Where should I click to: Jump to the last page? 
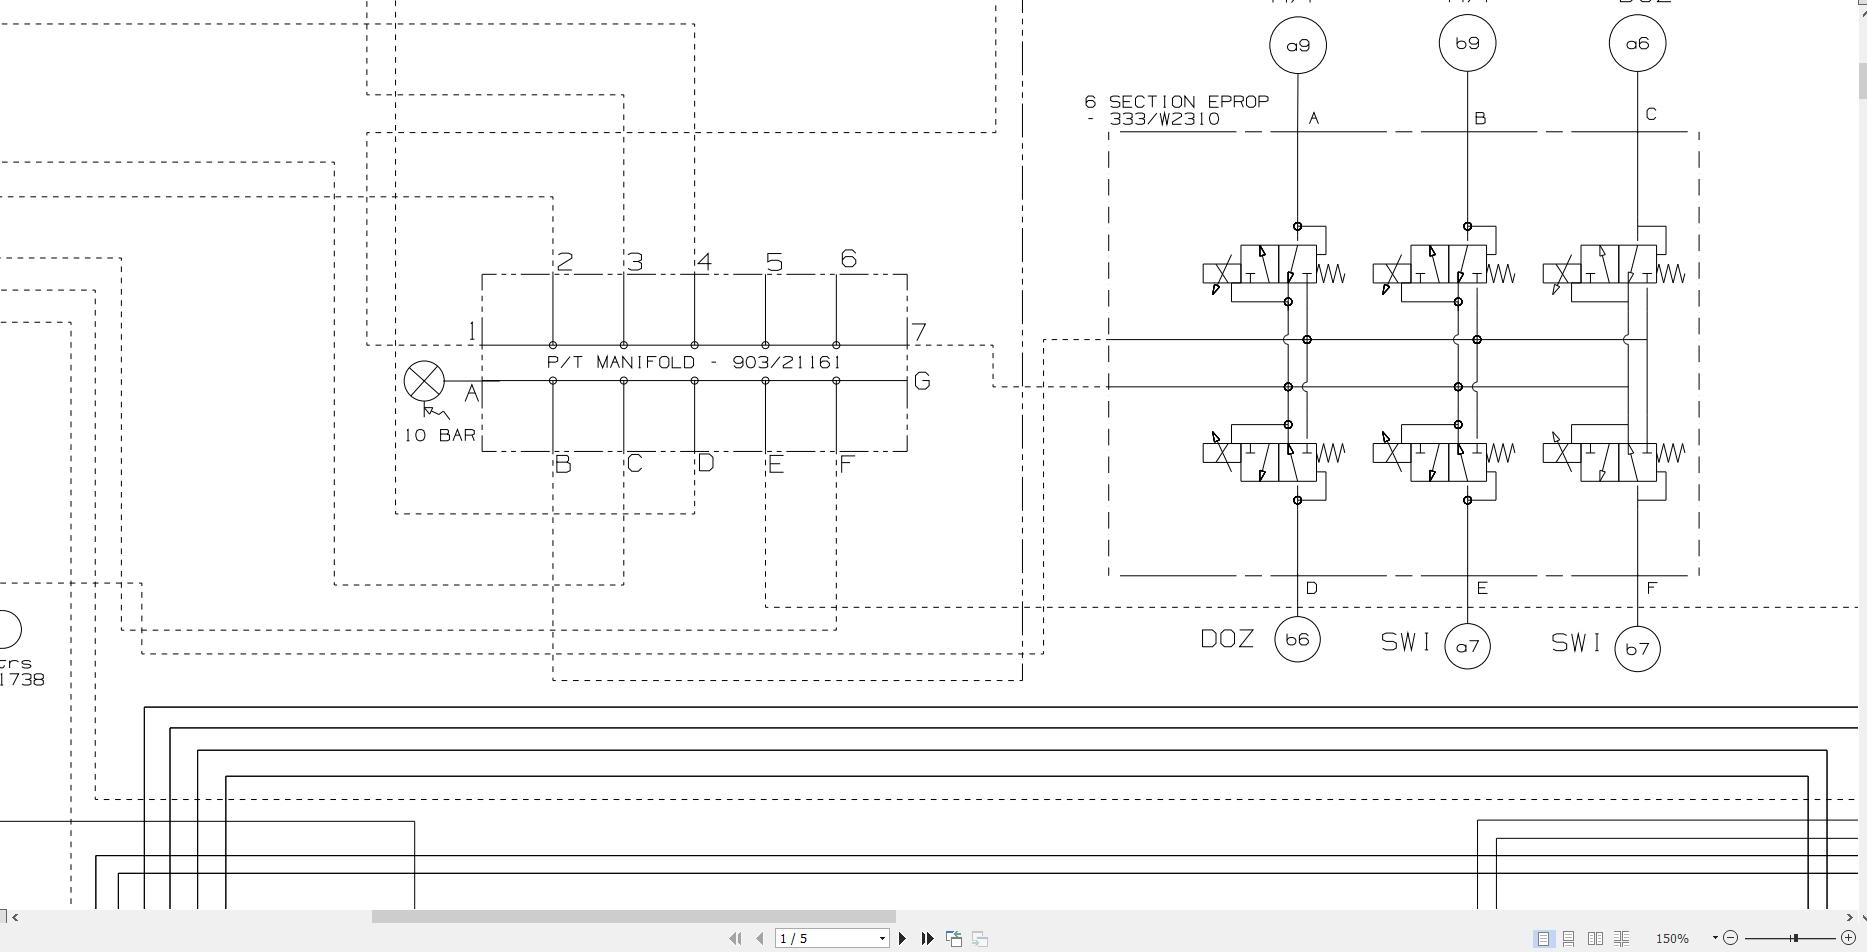tap(927, 938)
